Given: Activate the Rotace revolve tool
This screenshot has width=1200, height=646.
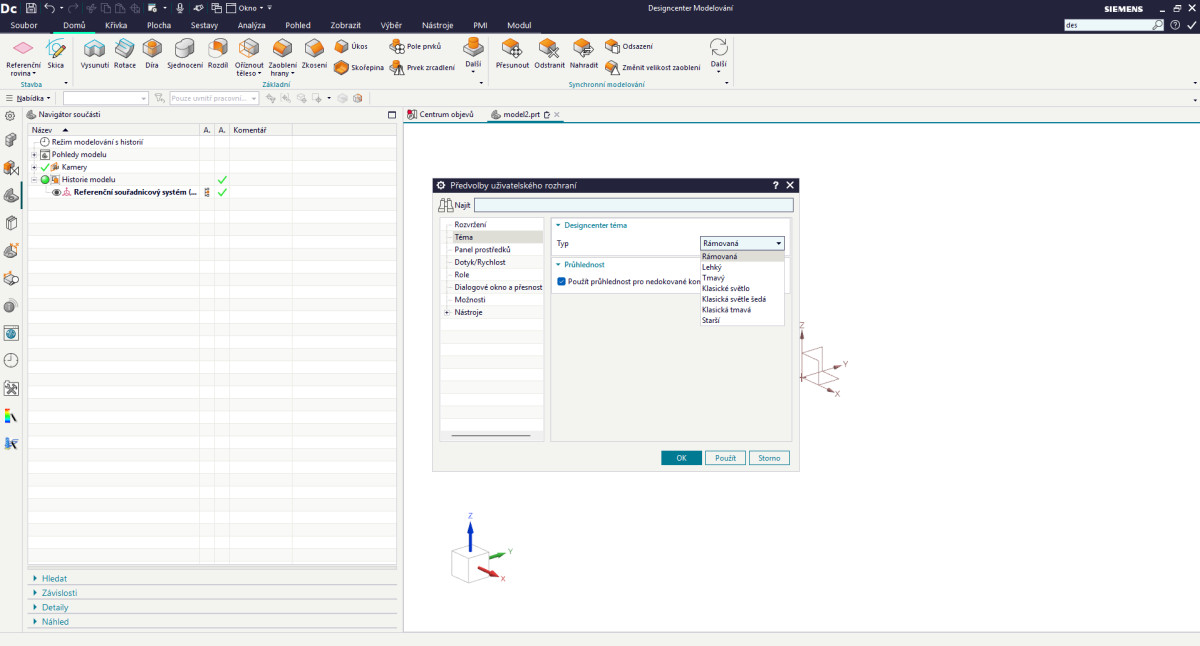Looking at the screenshot, I should click(x=125, y=51).
